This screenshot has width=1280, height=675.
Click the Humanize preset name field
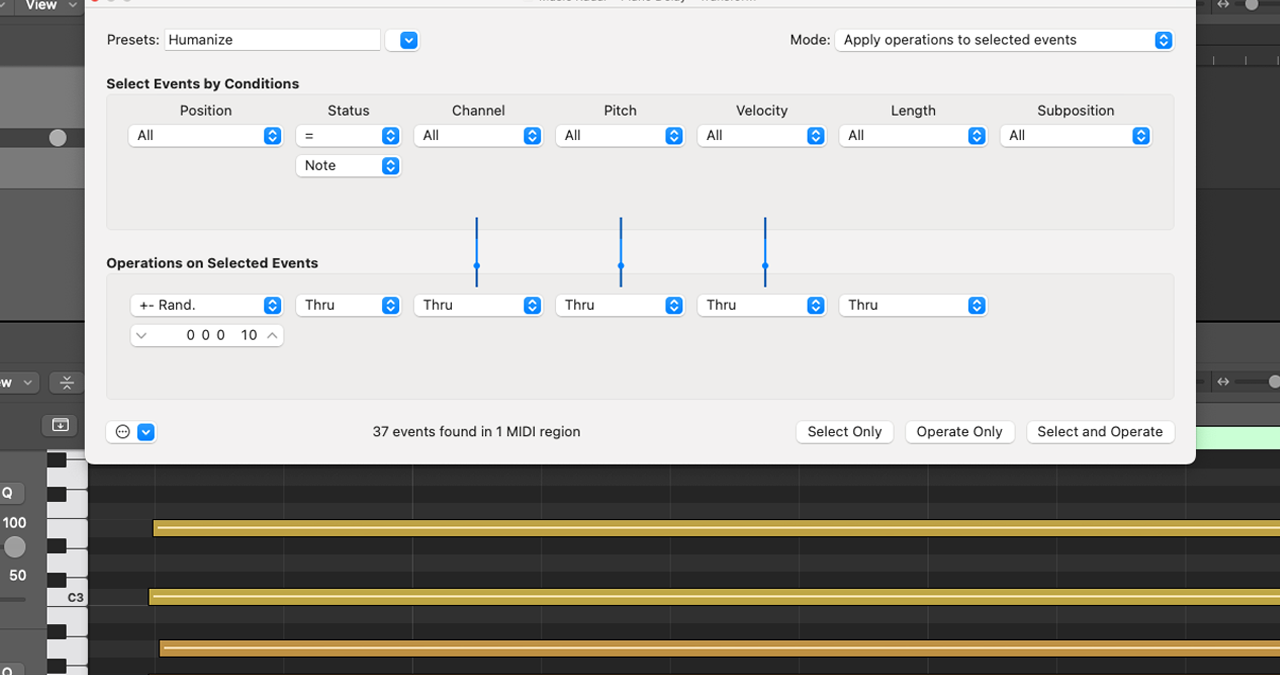(272, 40)
